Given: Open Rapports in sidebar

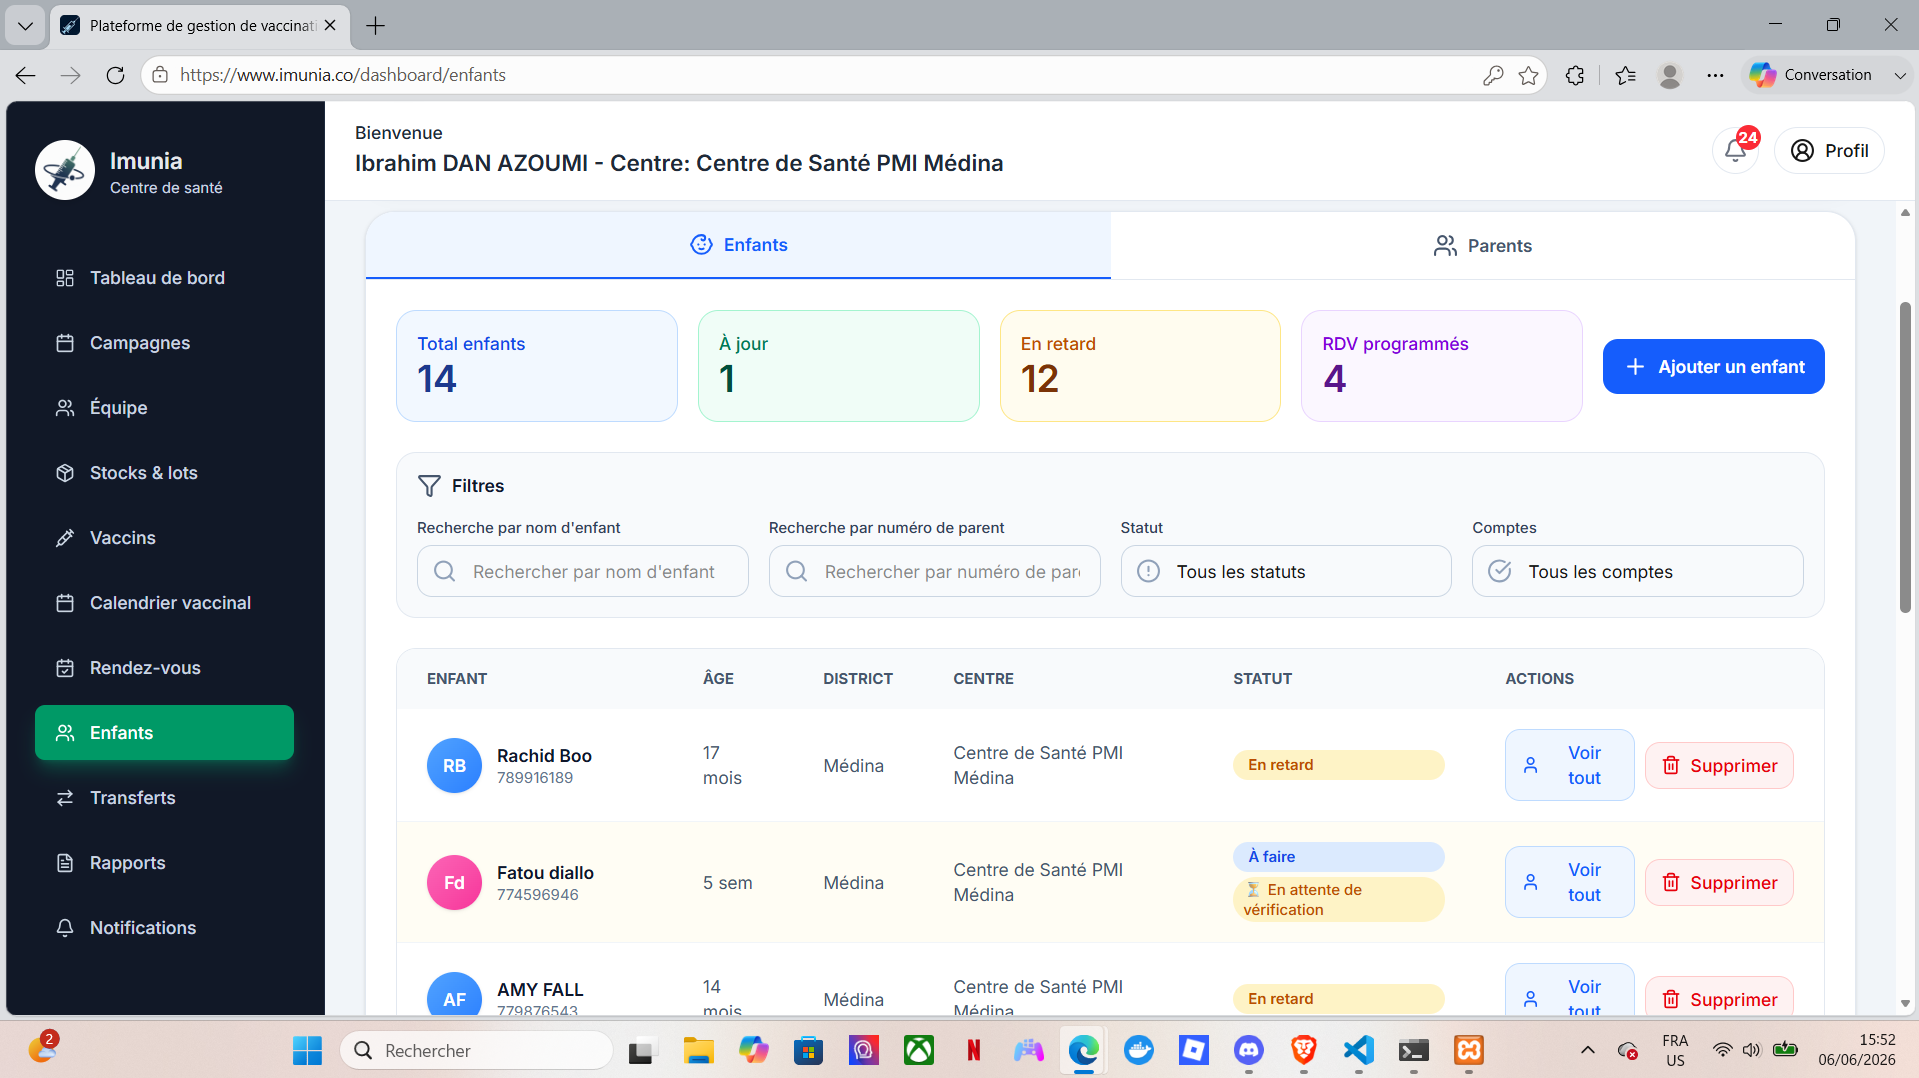Looking at the screenshot, I should [x=164, y=863].
